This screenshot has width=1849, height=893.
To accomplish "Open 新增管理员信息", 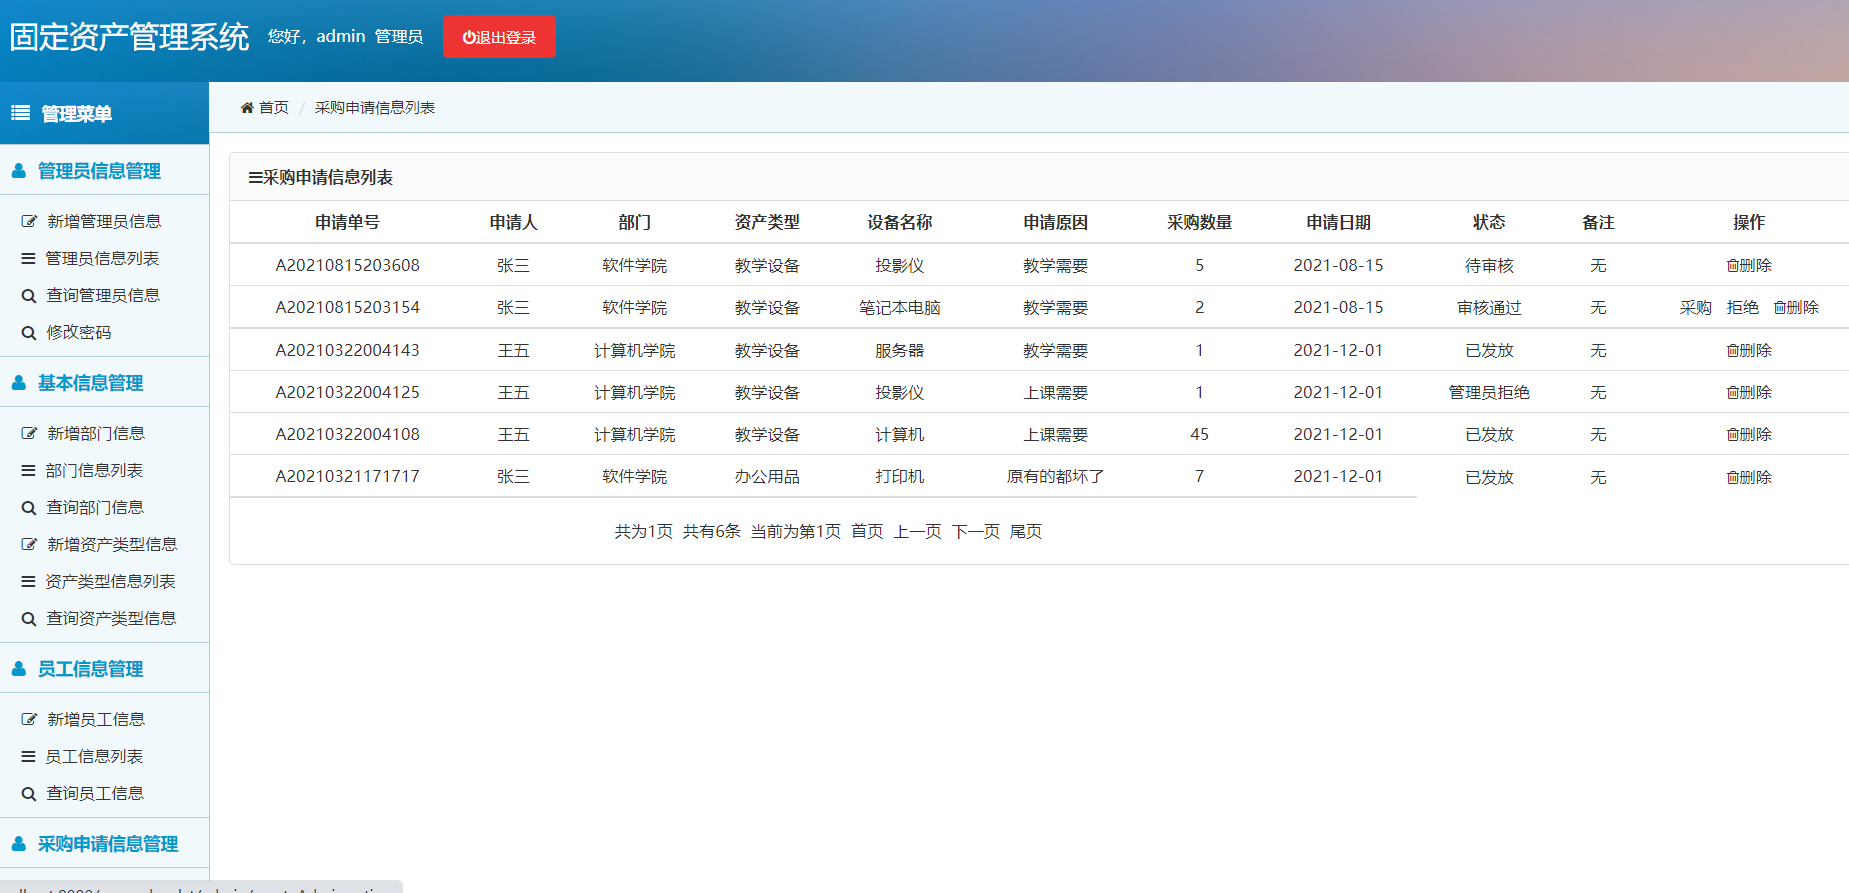I will pyautogui.click(x=104, y=221).
